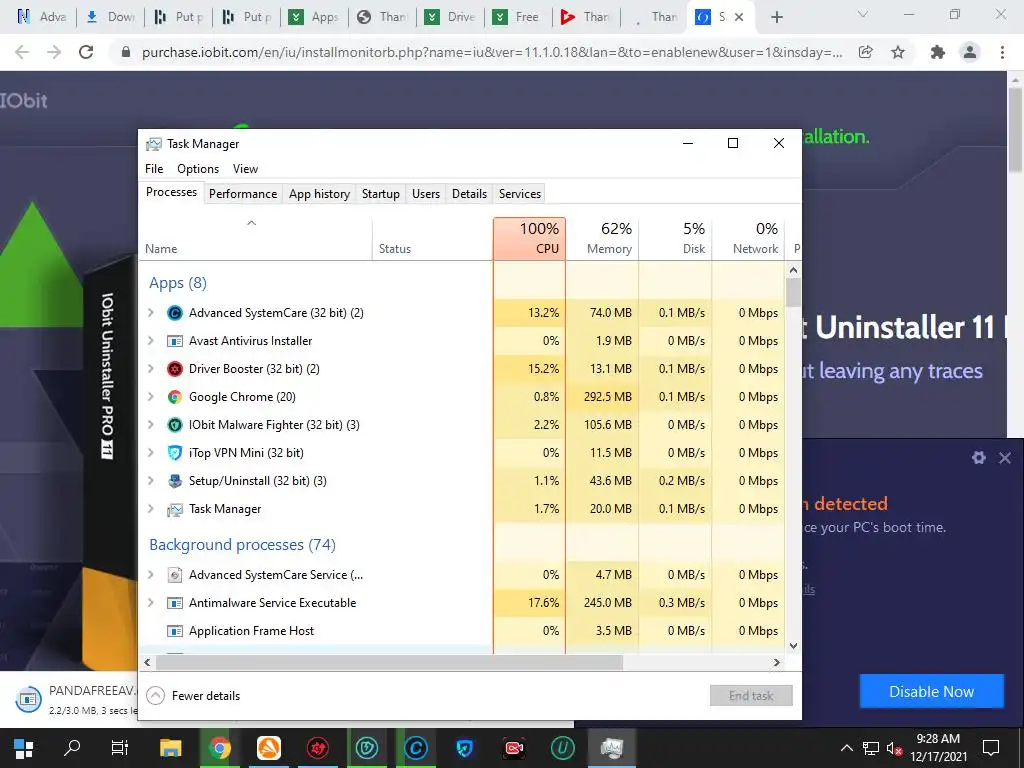Viewport: 1024px width, 768px height.
Task: Reload the Chrome page
Action: pos(86,52)
